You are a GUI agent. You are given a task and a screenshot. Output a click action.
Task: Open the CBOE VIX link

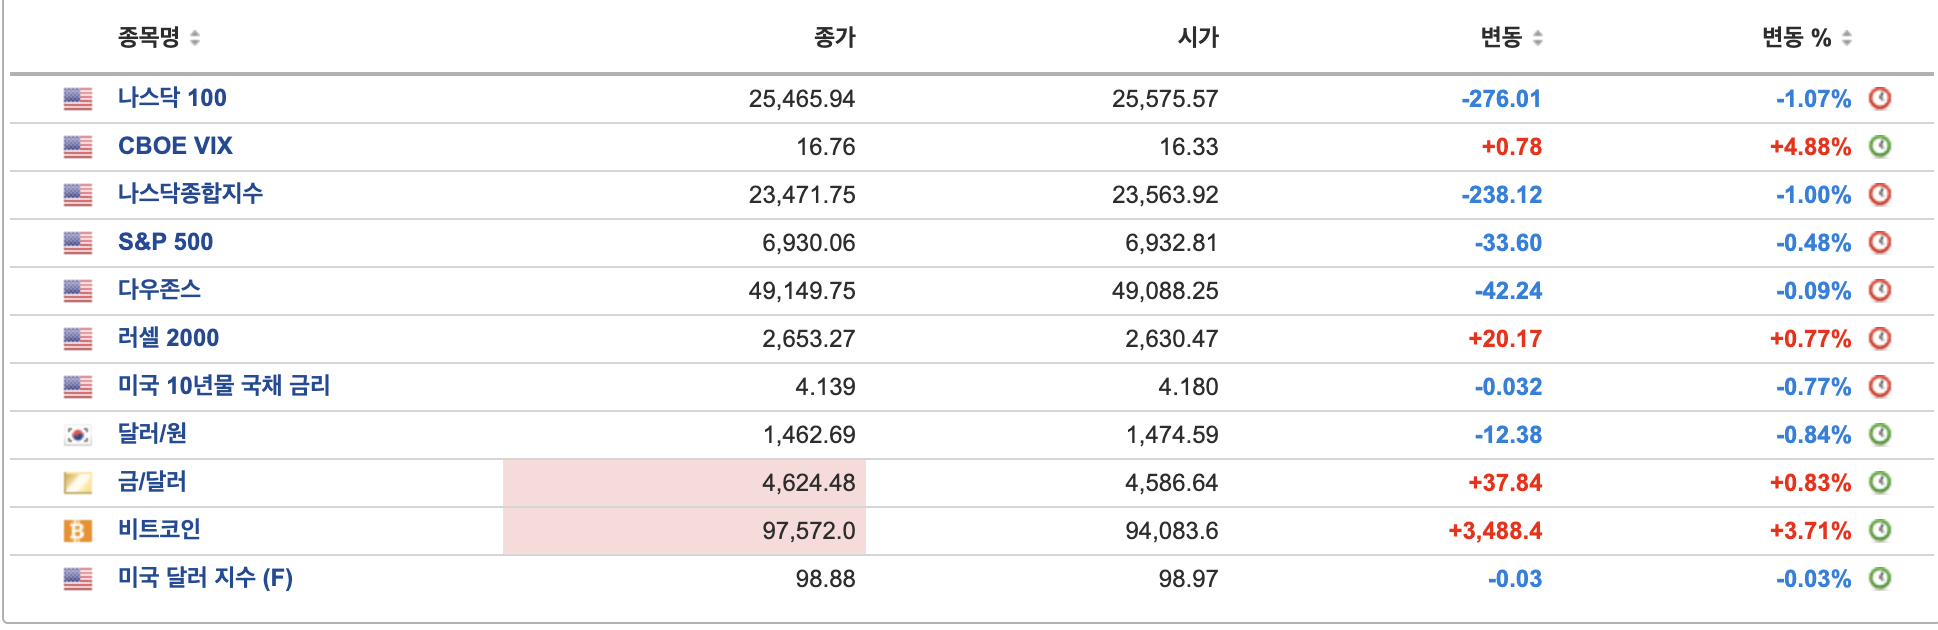(x=175, y=146)
